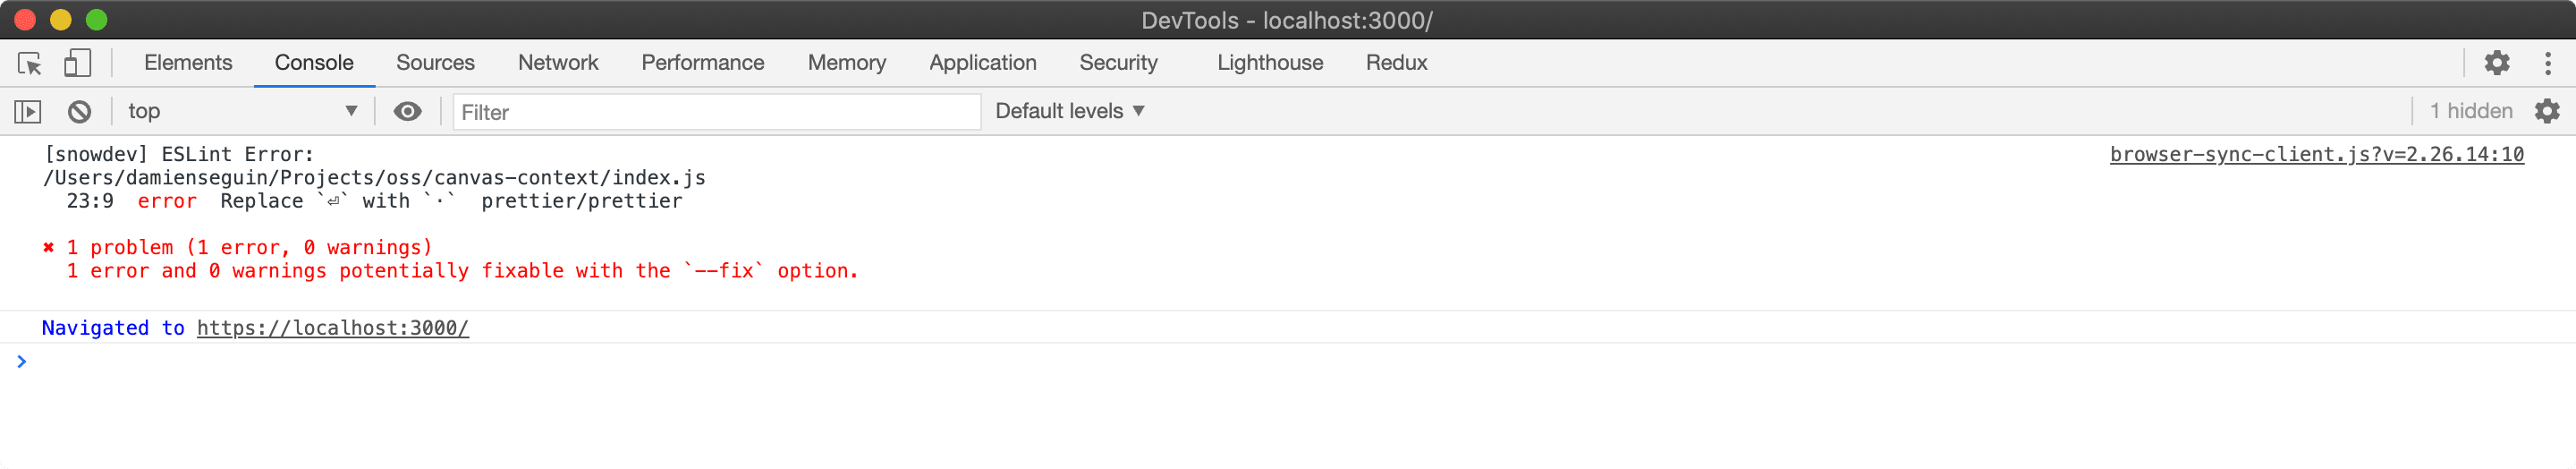The width and height of the screenshot is (2576, 469).
Task: Open the three-dot customize DevTools menu
Action: point(2547,63)
